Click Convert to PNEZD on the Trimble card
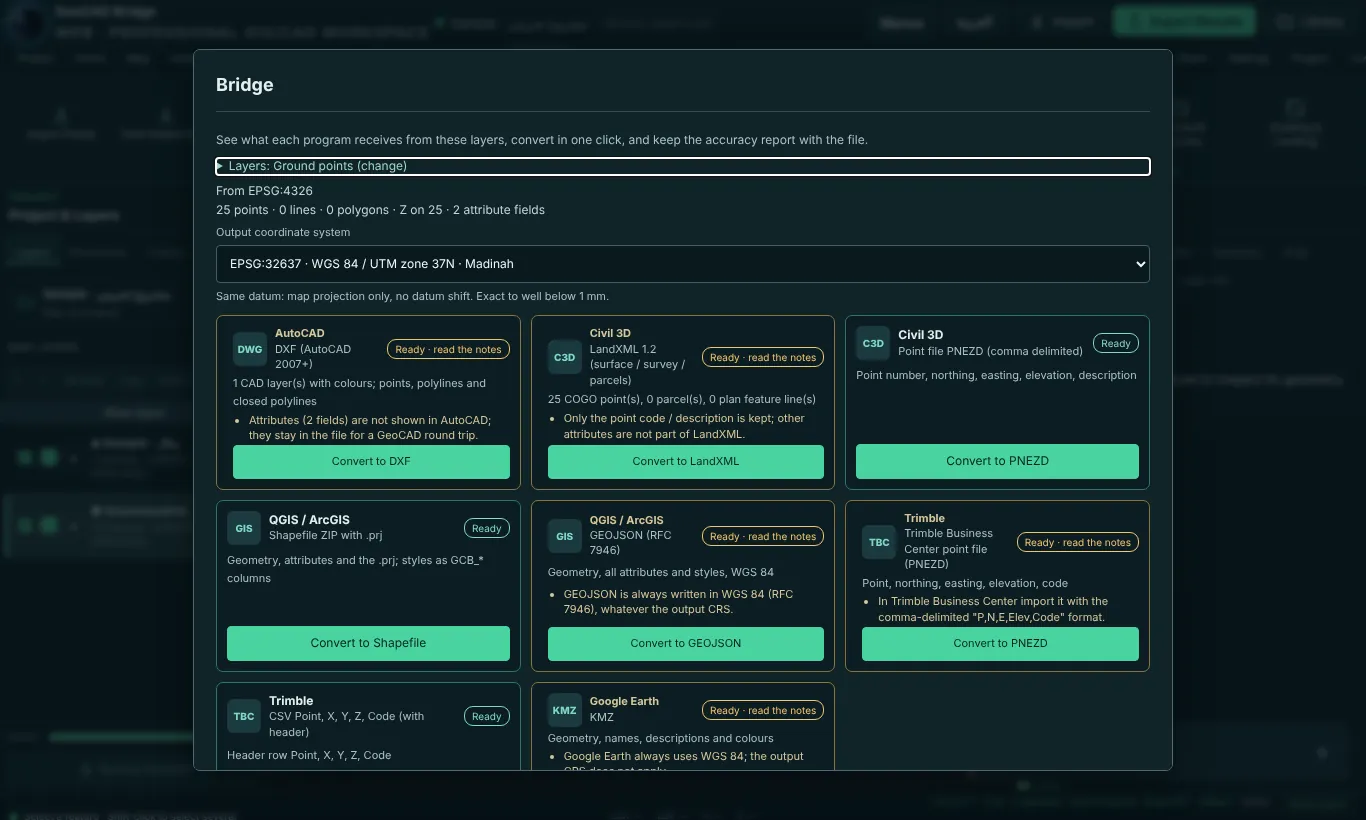The image size is (1366, 820). tap(1000, 644)
